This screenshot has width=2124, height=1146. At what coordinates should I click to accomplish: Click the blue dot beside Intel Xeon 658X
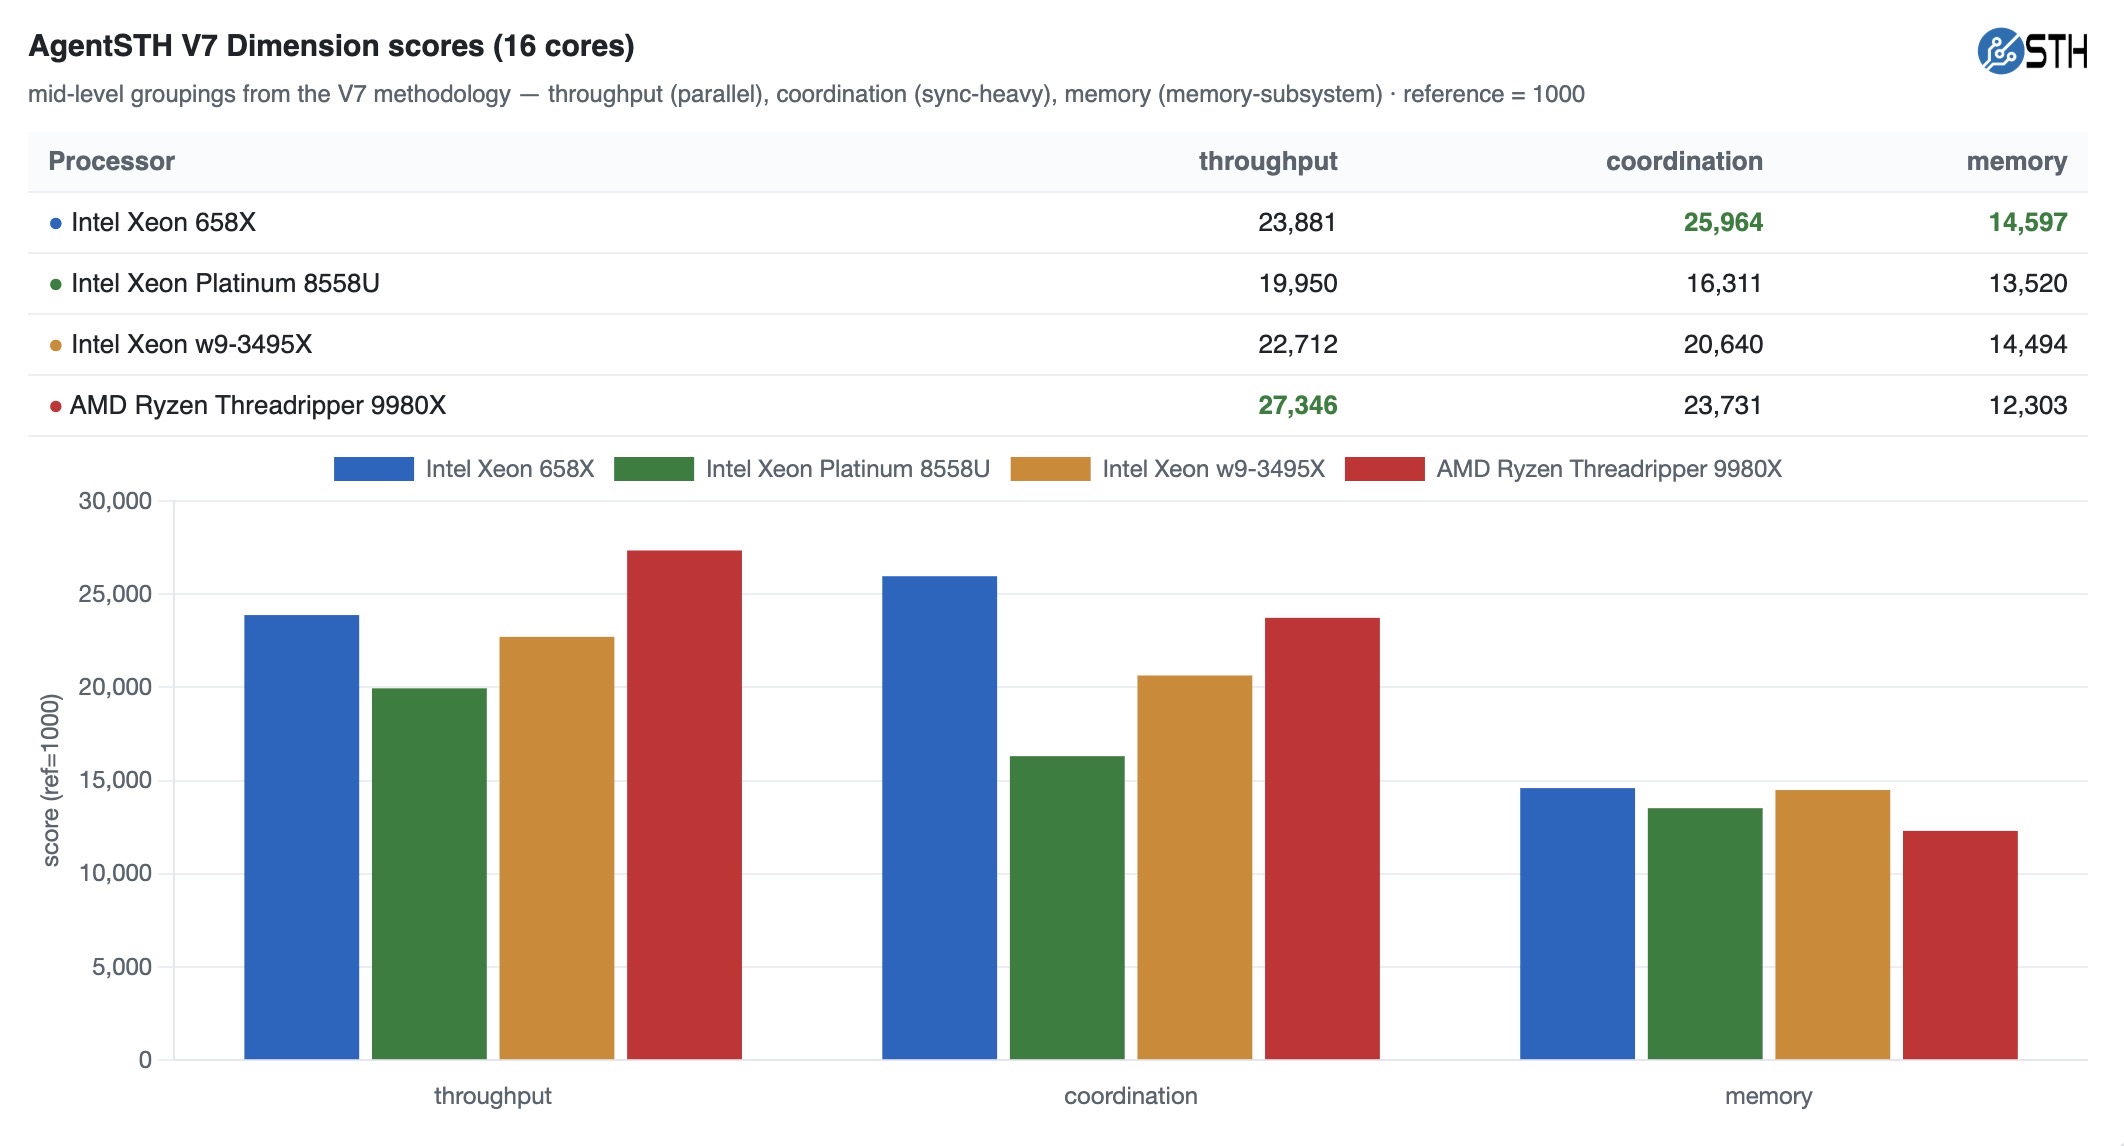click(56, 223)
